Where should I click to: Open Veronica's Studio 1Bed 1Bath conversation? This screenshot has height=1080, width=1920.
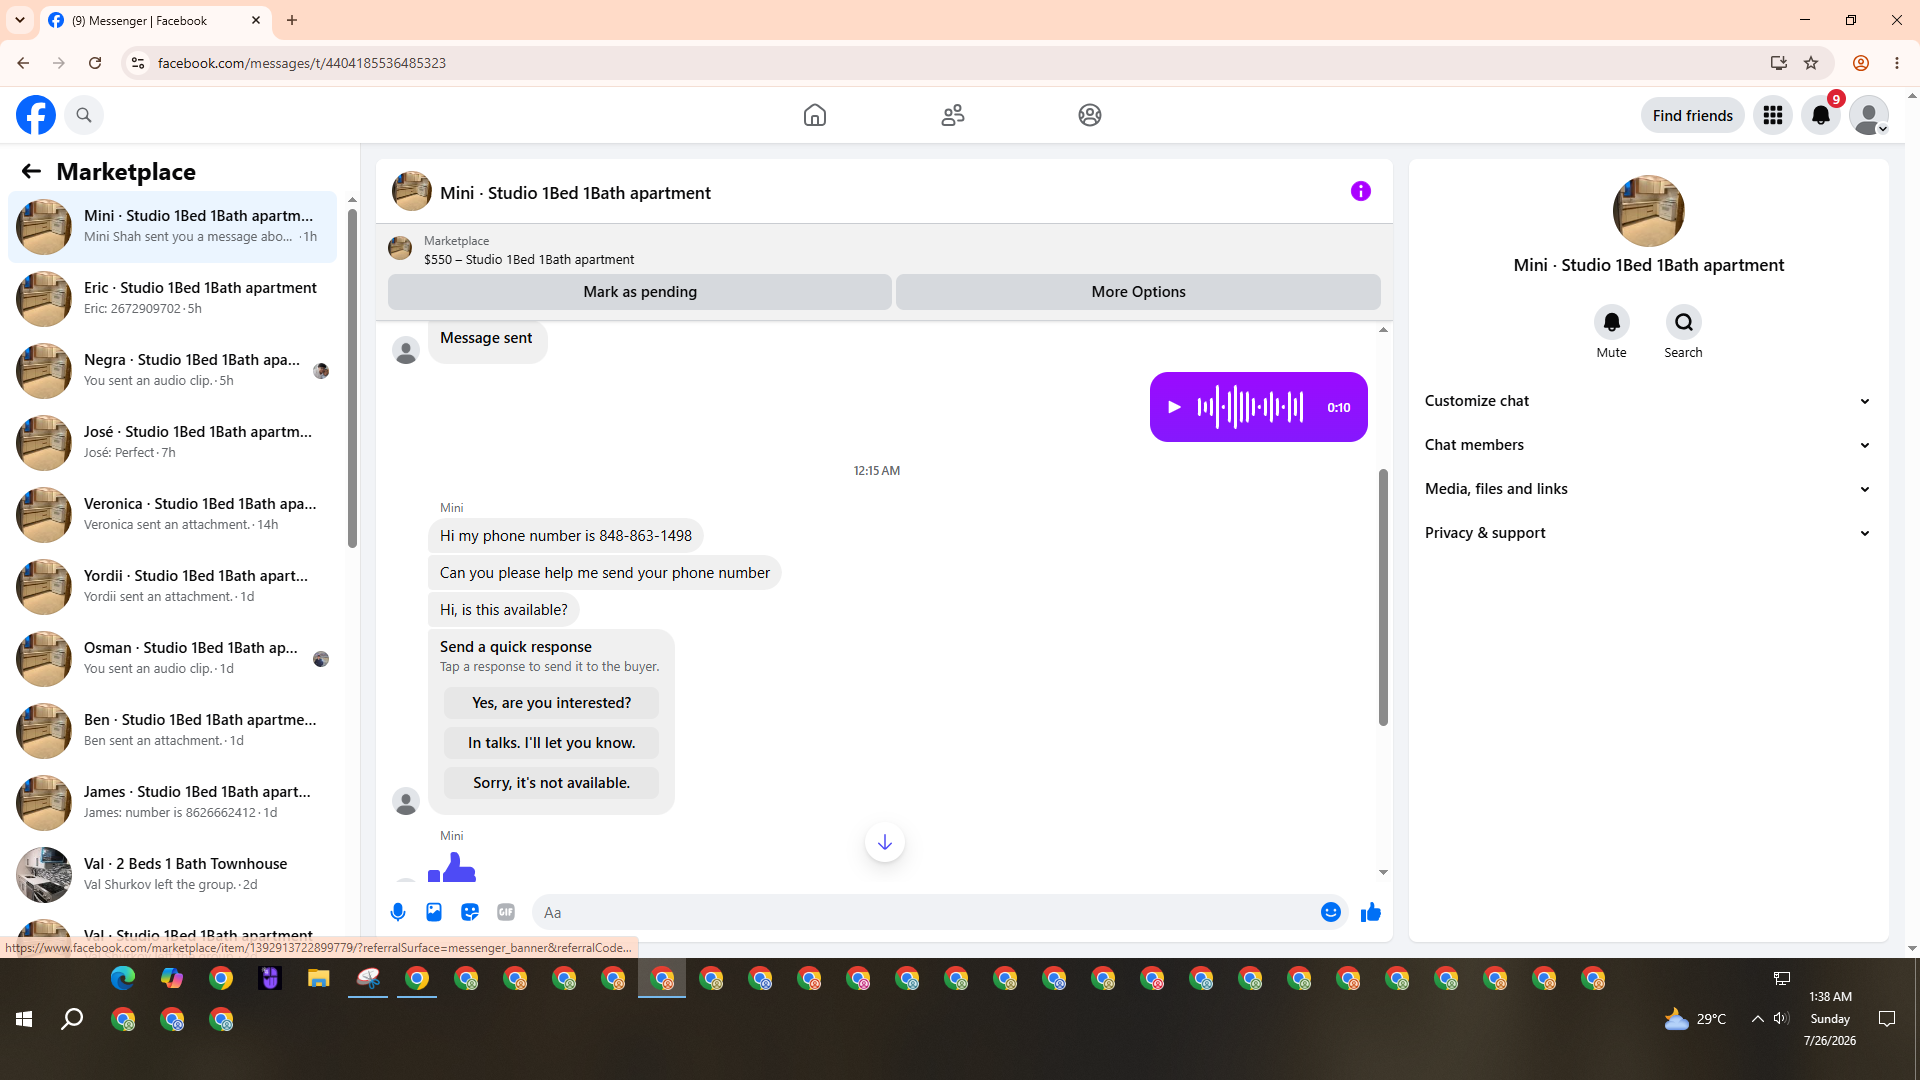(173, 514)
